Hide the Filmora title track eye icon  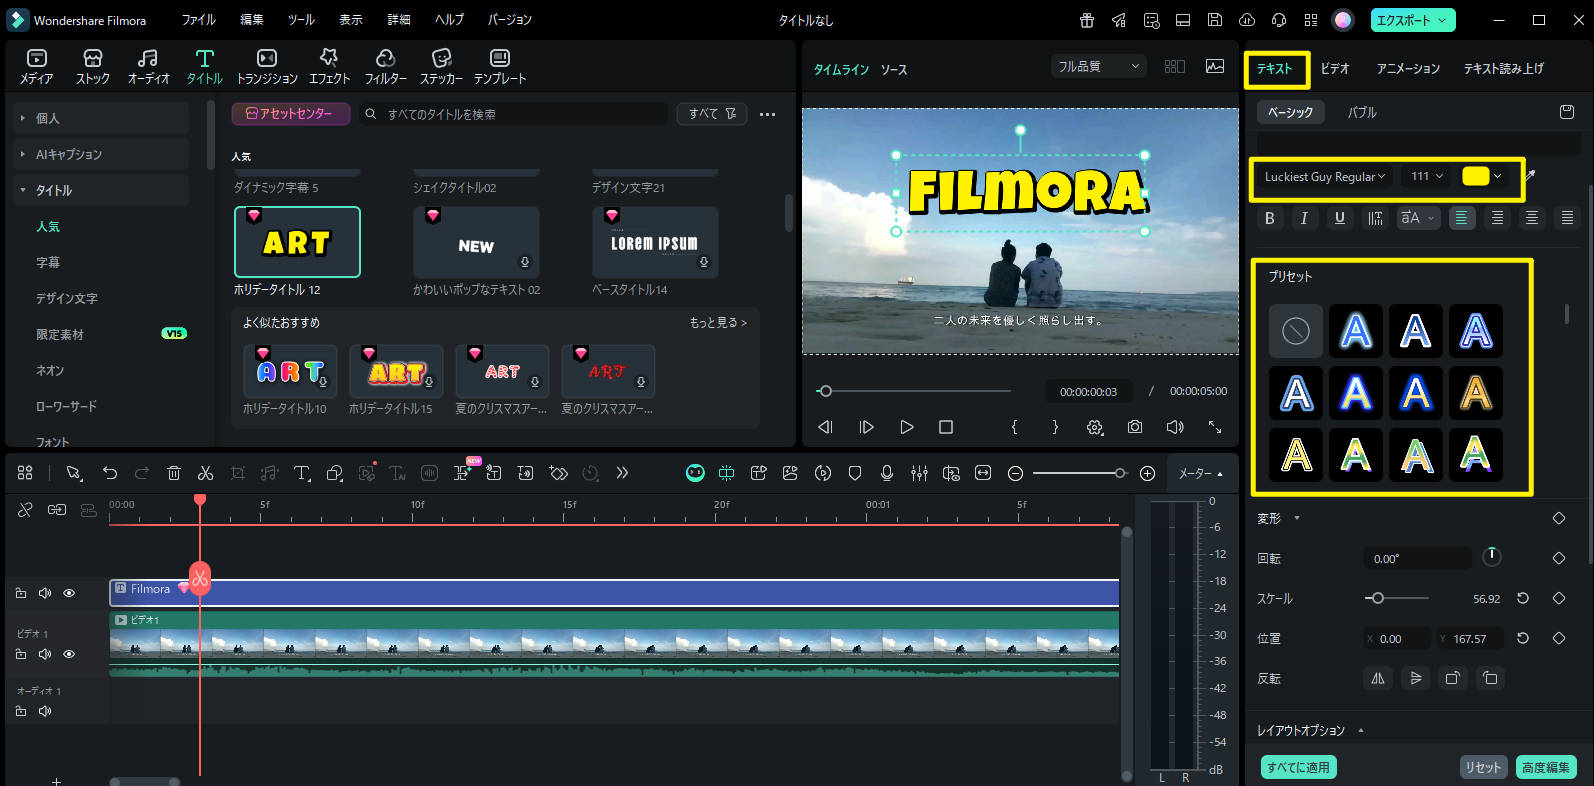pyautogui.click(x=69, y=593)
